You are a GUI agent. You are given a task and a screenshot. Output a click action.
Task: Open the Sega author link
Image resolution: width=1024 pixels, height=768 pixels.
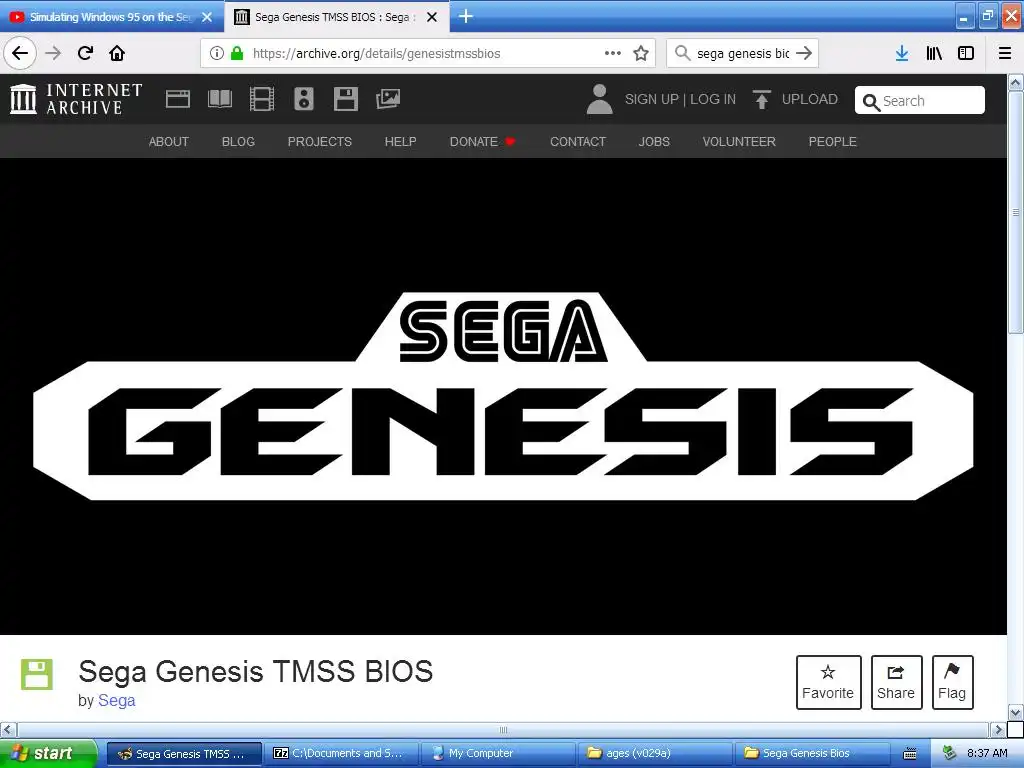pyautogui.click(x=116, y=701)
